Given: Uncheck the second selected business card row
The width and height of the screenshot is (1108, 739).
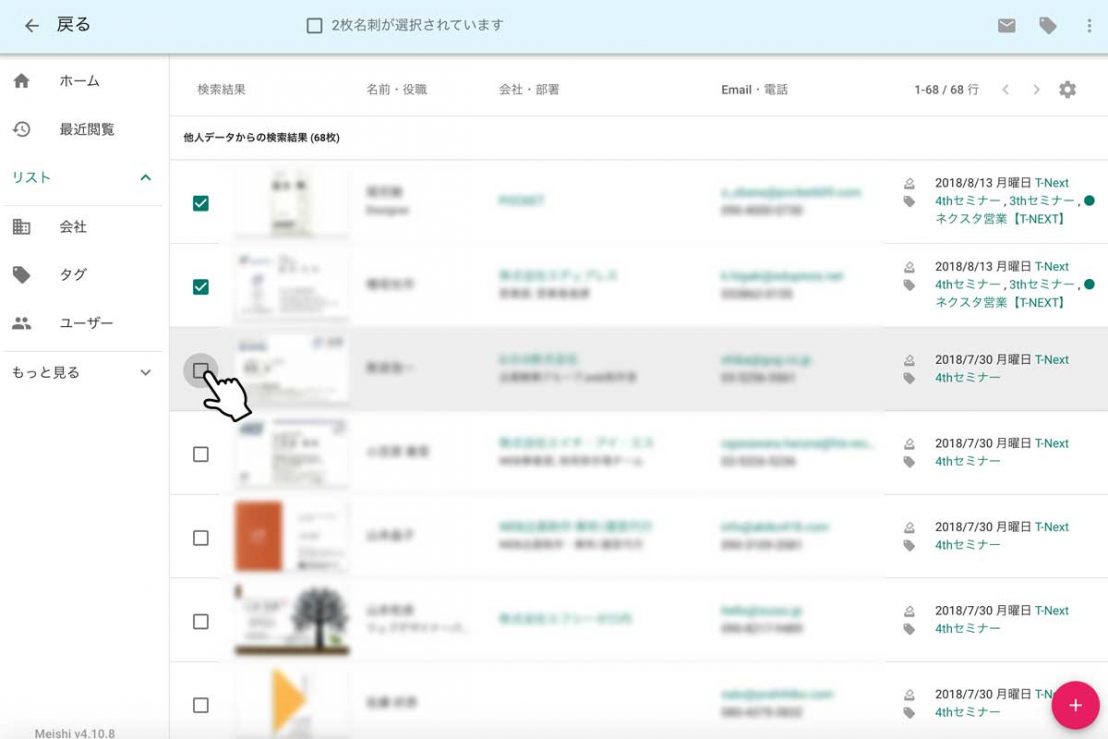Looking at the screenshot, I should pyautogui.click(x=201, y=287).
